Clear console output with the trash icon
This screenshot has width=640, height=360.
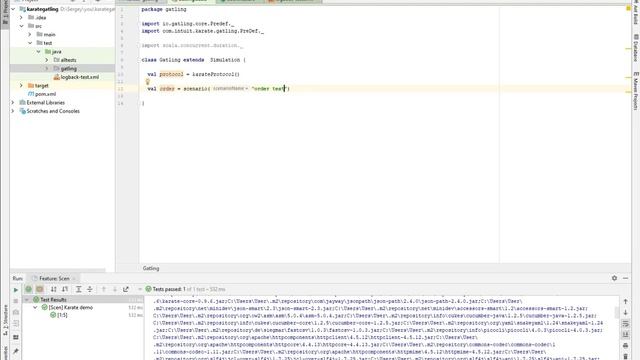pos(625,357)
